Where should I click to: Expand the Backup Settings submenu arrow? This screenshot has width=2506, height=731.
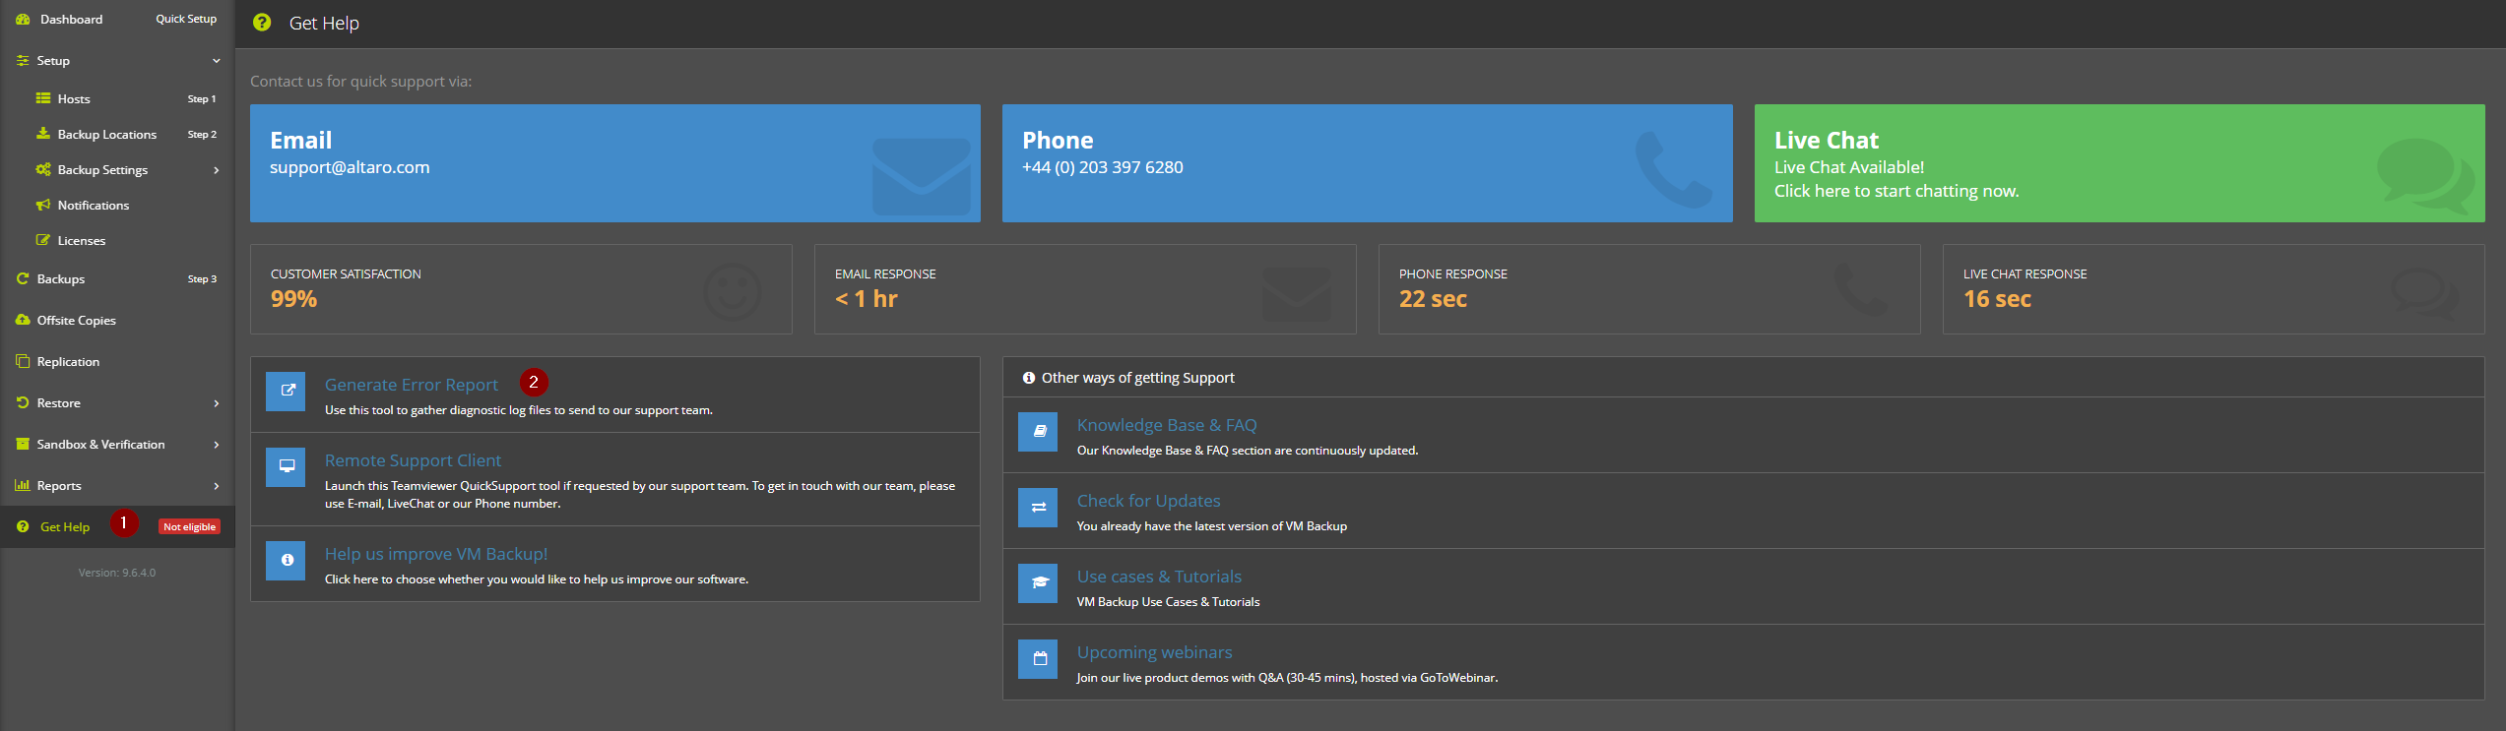216,170
